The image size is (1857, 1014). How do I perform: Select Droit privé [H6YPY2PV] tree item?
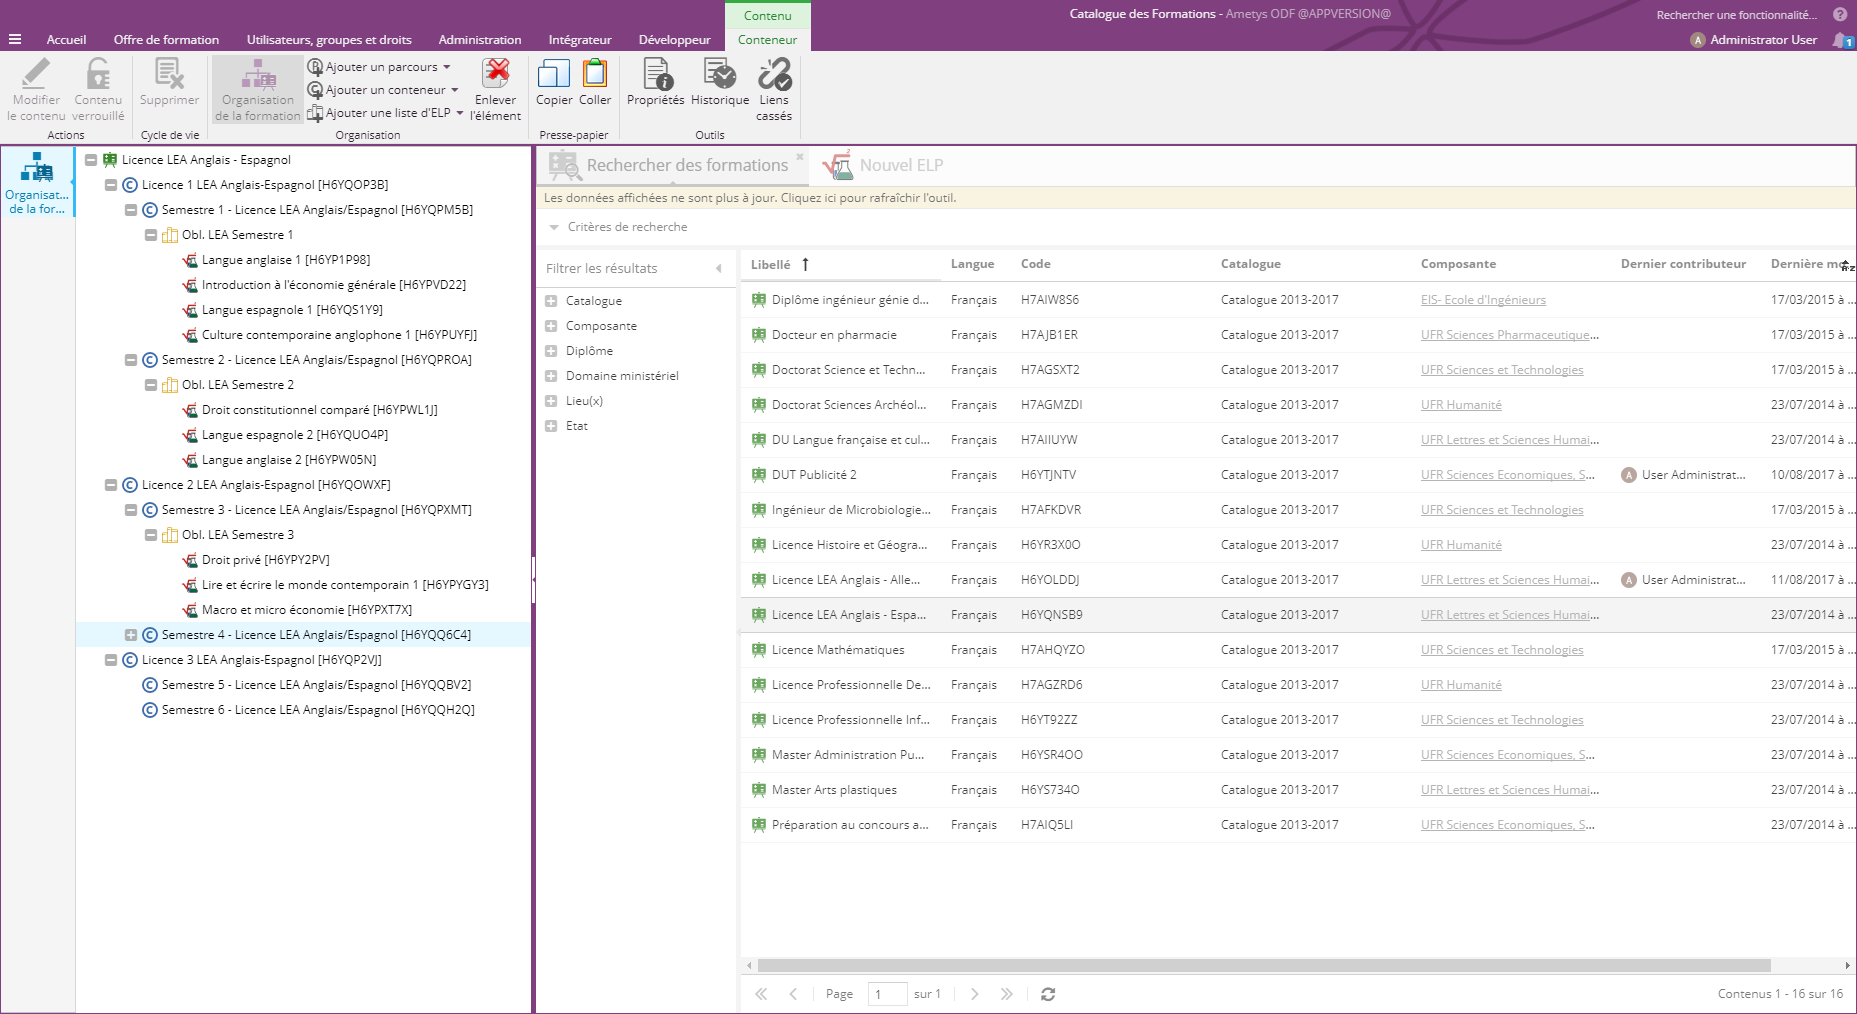pos(265,560)
